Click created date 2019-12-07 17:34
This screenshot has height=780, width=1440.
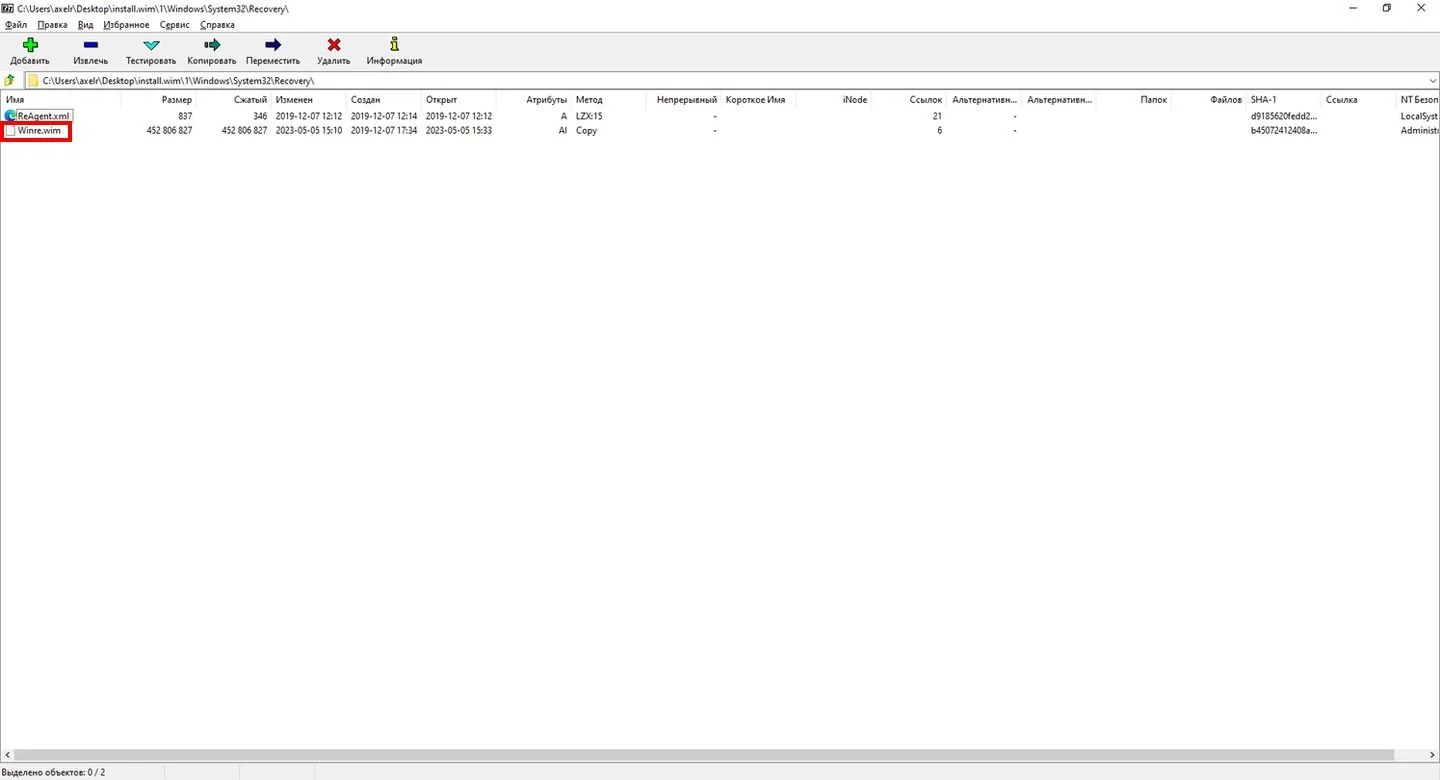pos(384,131)
